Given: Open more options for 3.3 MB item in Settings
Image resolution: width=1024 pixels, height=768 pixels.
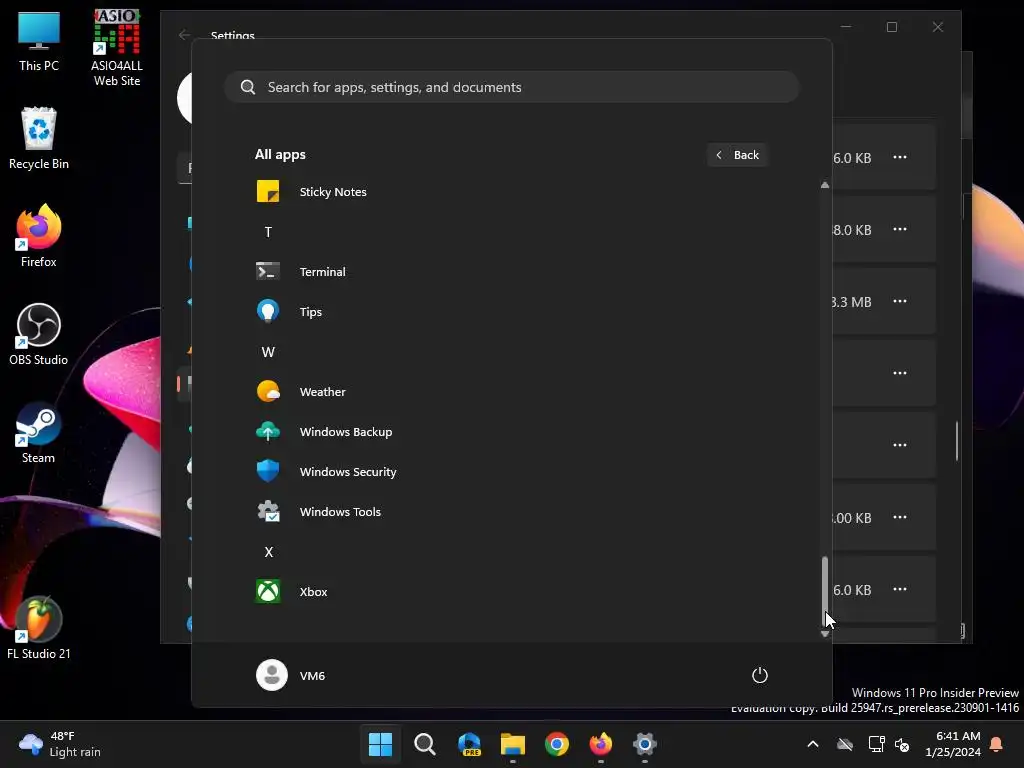Looking at the screenshot, I should pyautogui.click(x=900, y=301).
